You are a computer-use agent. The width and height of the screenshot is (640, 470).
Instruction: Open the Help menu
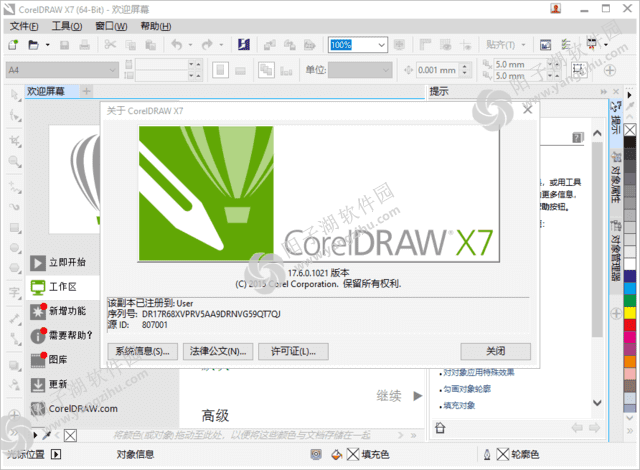pyautogui.click(x=156, y=27)
